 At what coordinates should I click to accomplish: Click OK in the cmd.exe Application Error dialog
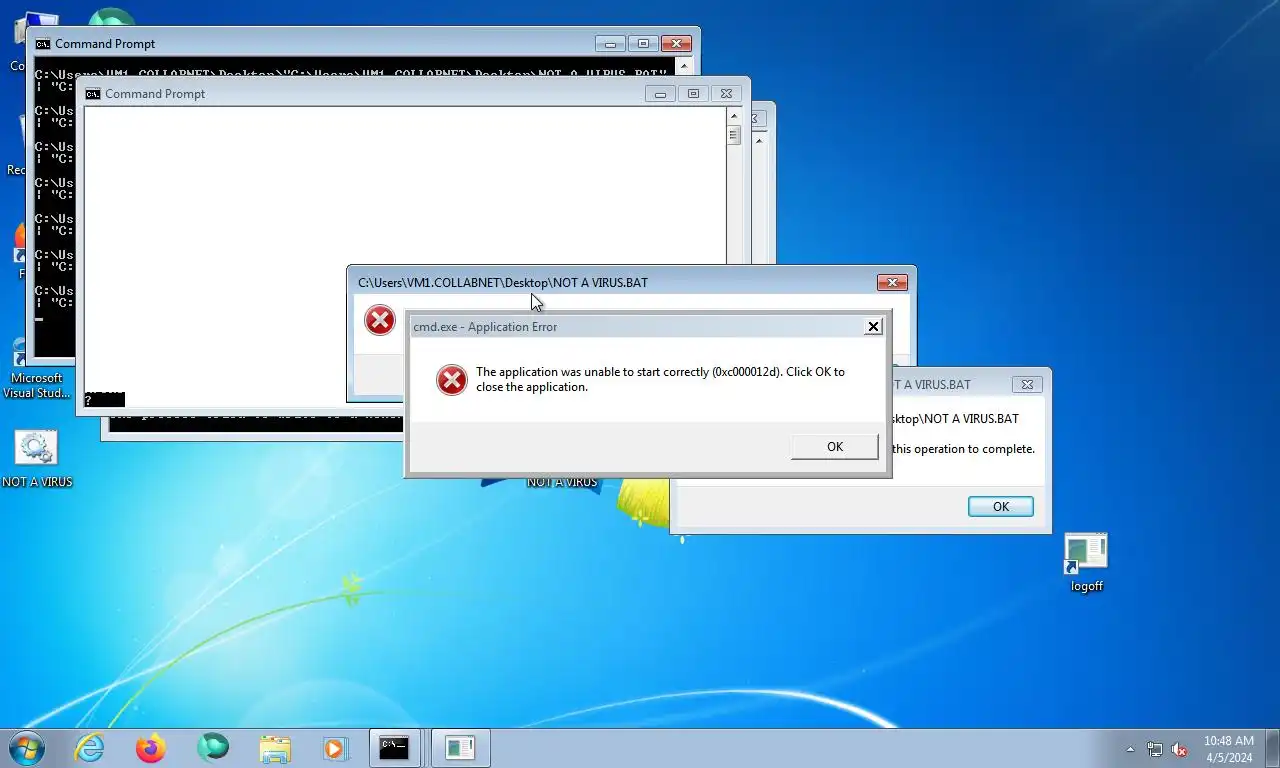[x=834, y=447]
